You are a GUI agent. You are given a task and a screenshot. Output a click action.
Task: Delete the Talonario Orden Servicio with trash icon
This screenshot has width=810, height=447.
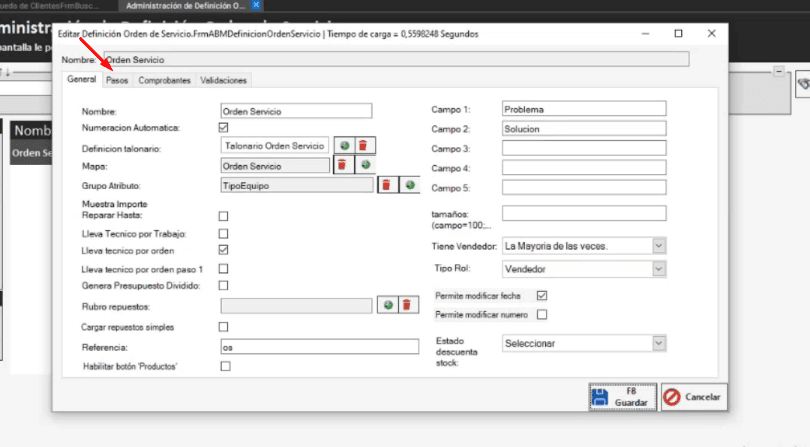tap(363, 146)
